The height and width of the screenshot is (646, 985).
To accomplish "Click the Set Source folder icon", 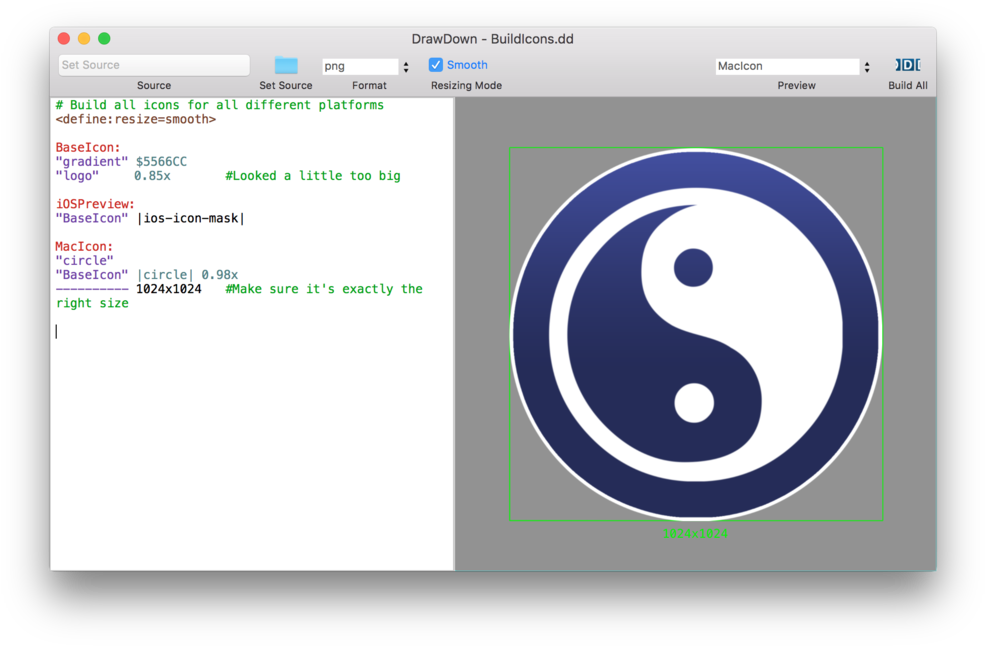I will coord(286,65).
